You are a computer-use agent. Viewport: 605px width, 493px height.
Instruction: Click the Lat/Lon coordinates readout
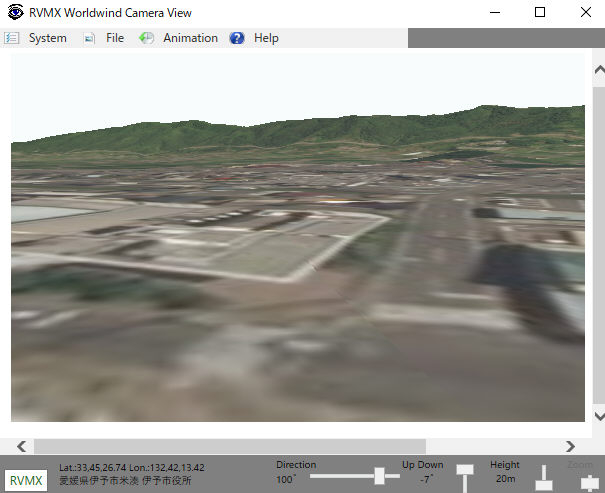[131, 467]
